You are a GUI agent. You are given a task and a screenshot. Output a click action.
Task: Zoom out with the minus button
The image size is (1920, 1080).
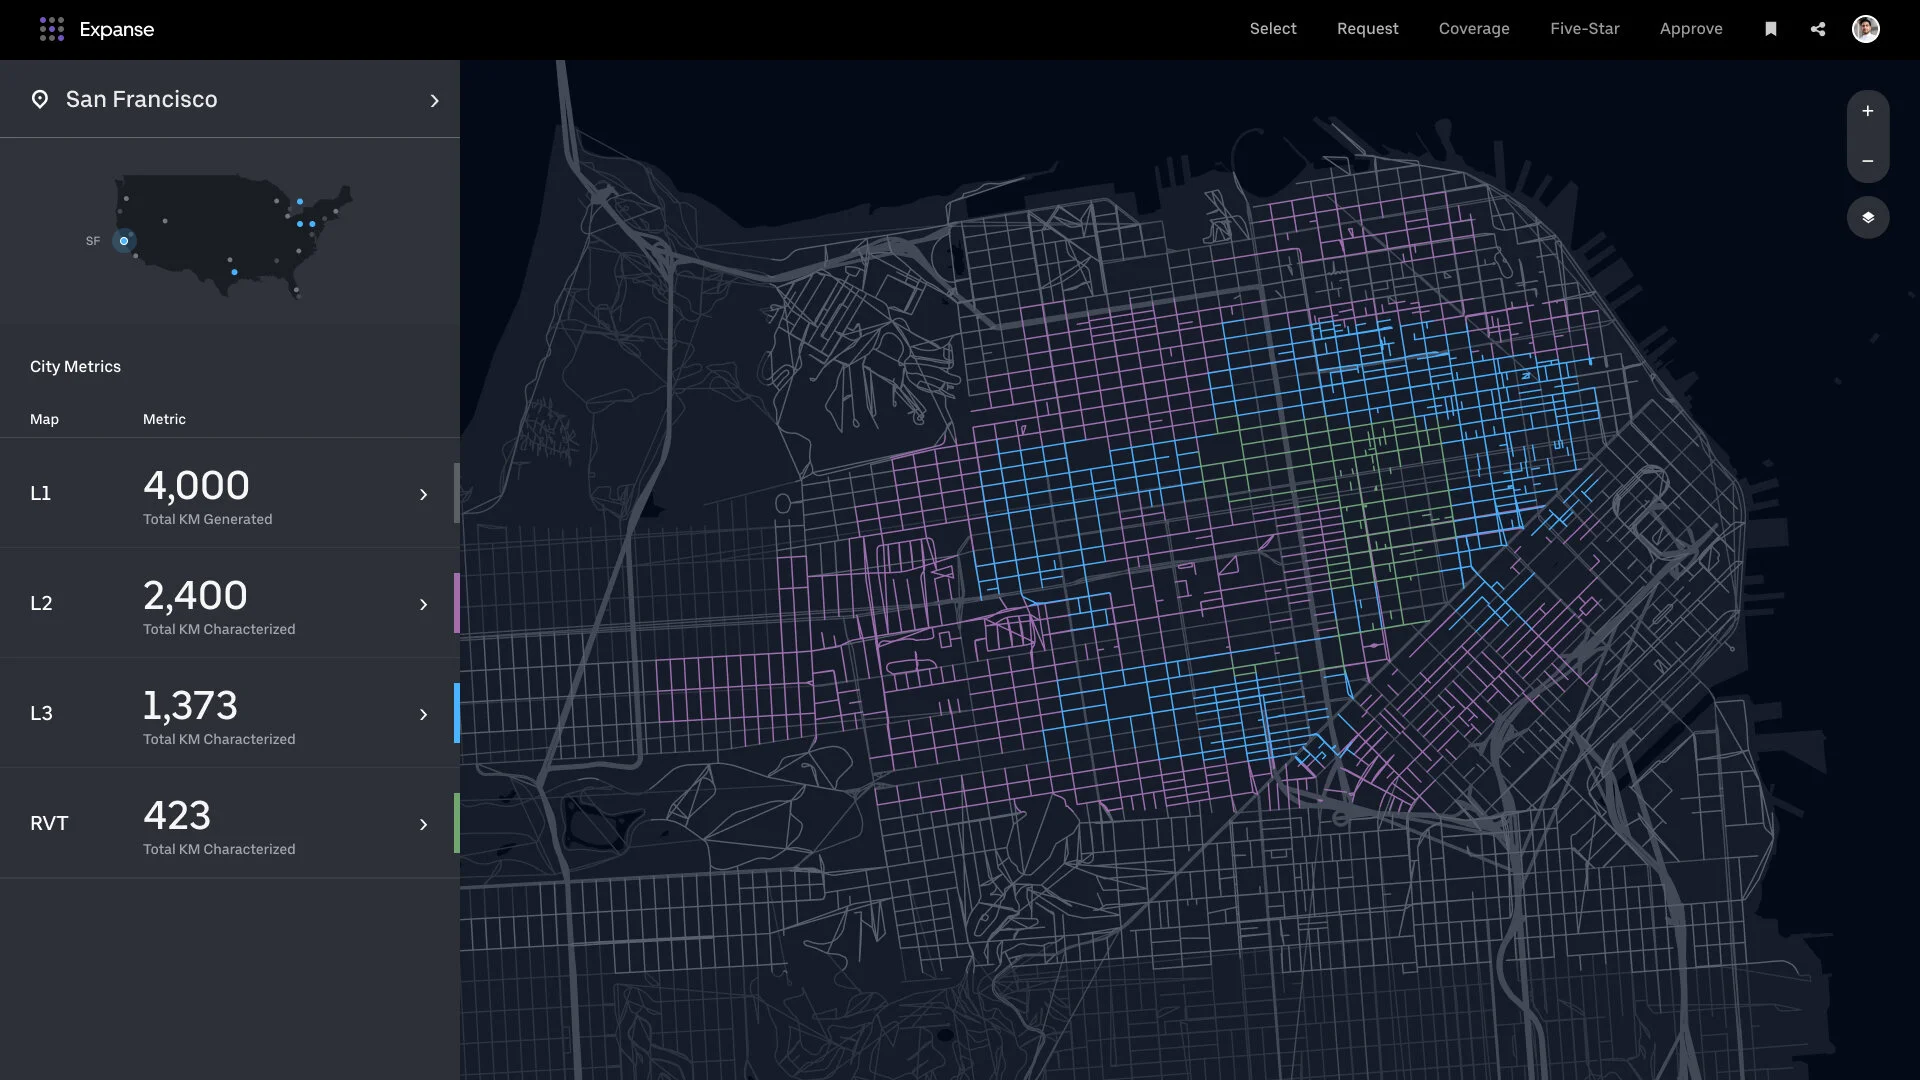click(1867, 161)
